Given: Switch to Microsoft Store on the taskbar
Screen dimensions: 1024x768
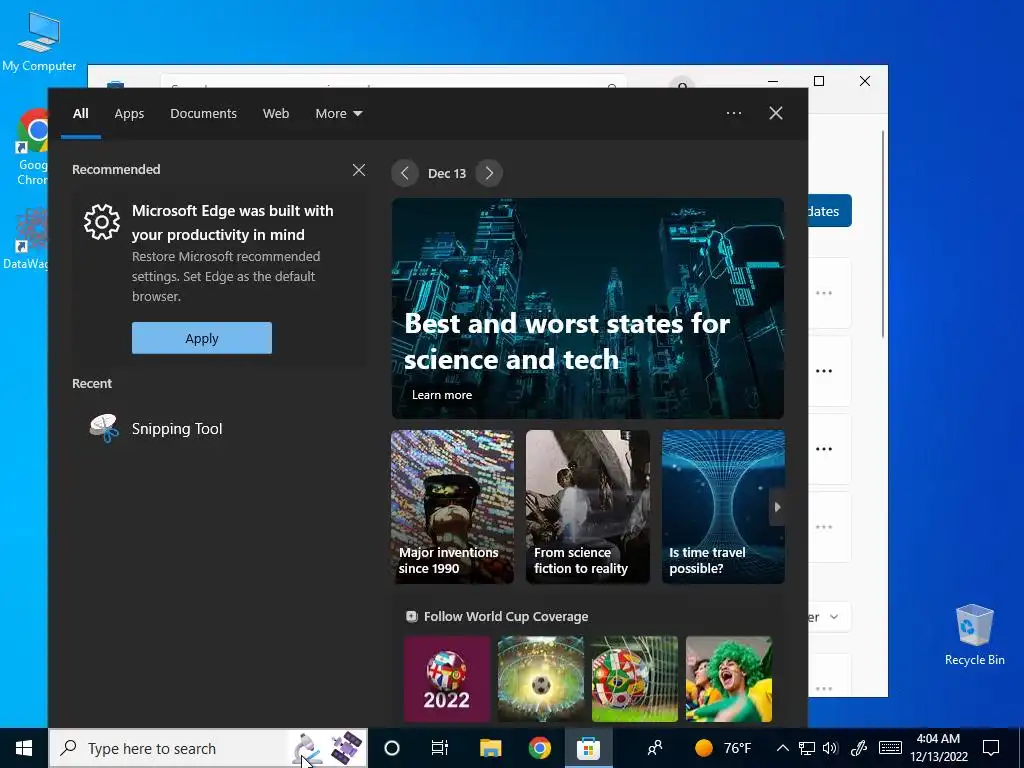Looking at the screenshot, I should (588, 748).
